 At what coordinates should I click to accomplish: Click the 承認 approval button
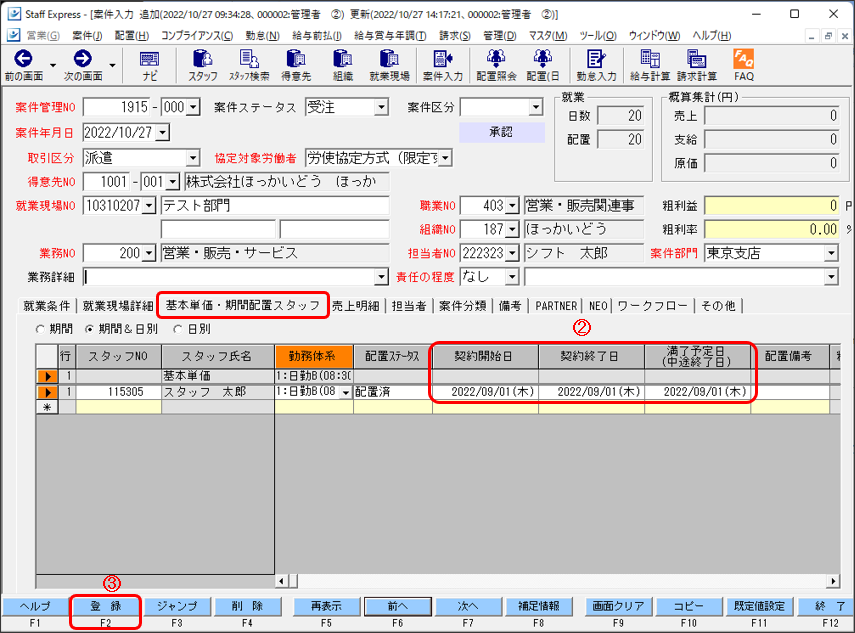[501, 132]
